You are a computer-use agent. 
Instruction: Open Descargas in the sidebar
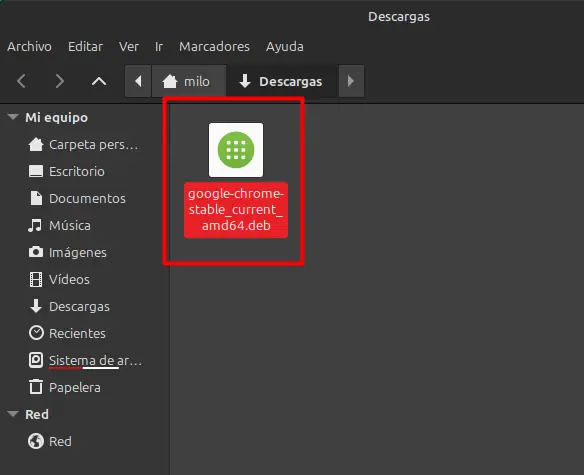(x=79, y=307)
